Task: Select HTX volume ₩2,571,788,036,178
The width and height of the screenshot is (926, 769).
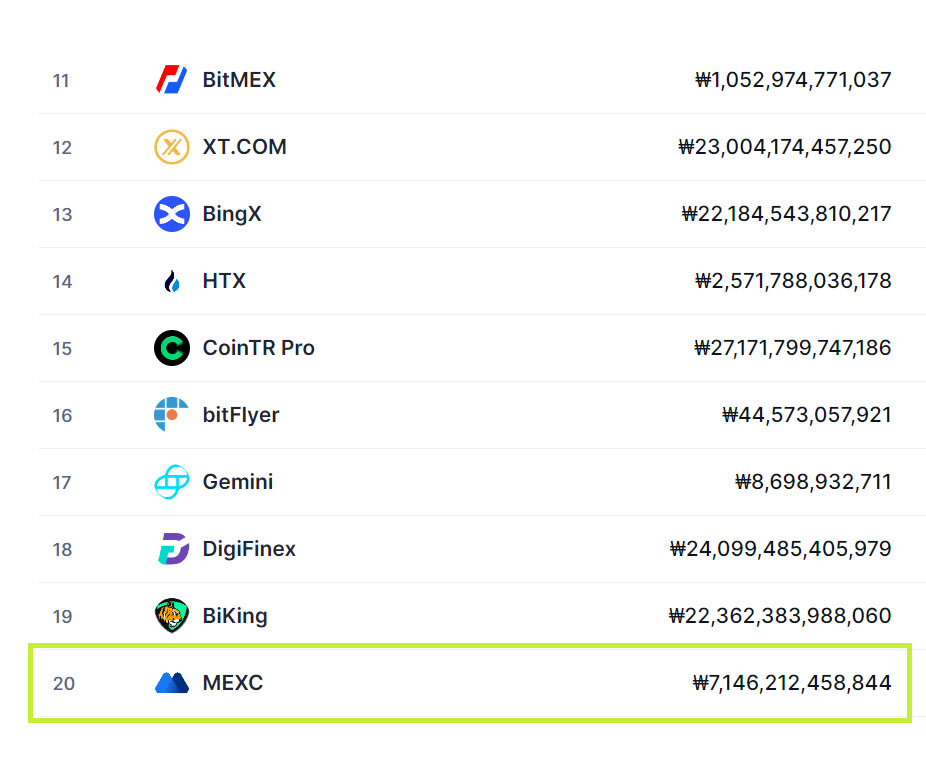Action: click(793, 281)
